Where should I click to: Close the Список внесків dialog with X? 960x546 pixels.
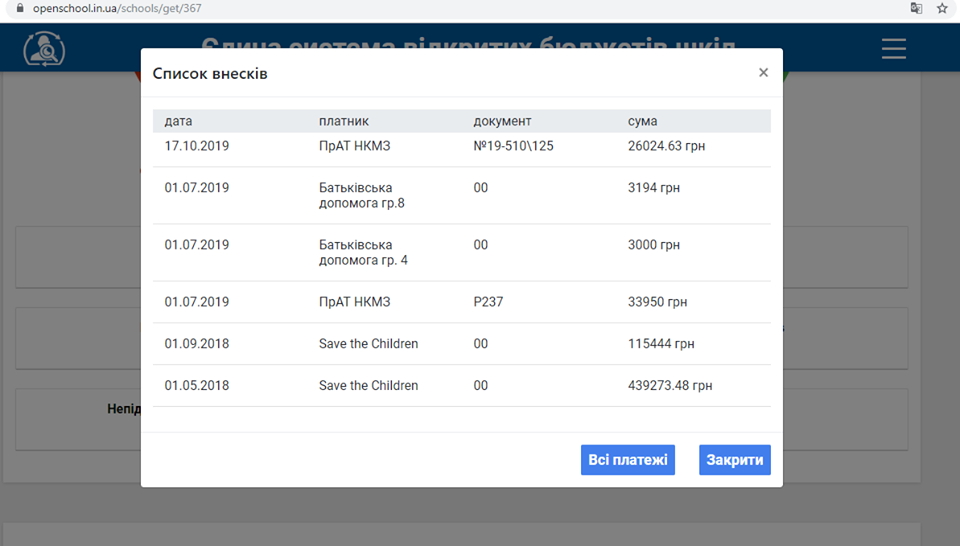(763, 73)
